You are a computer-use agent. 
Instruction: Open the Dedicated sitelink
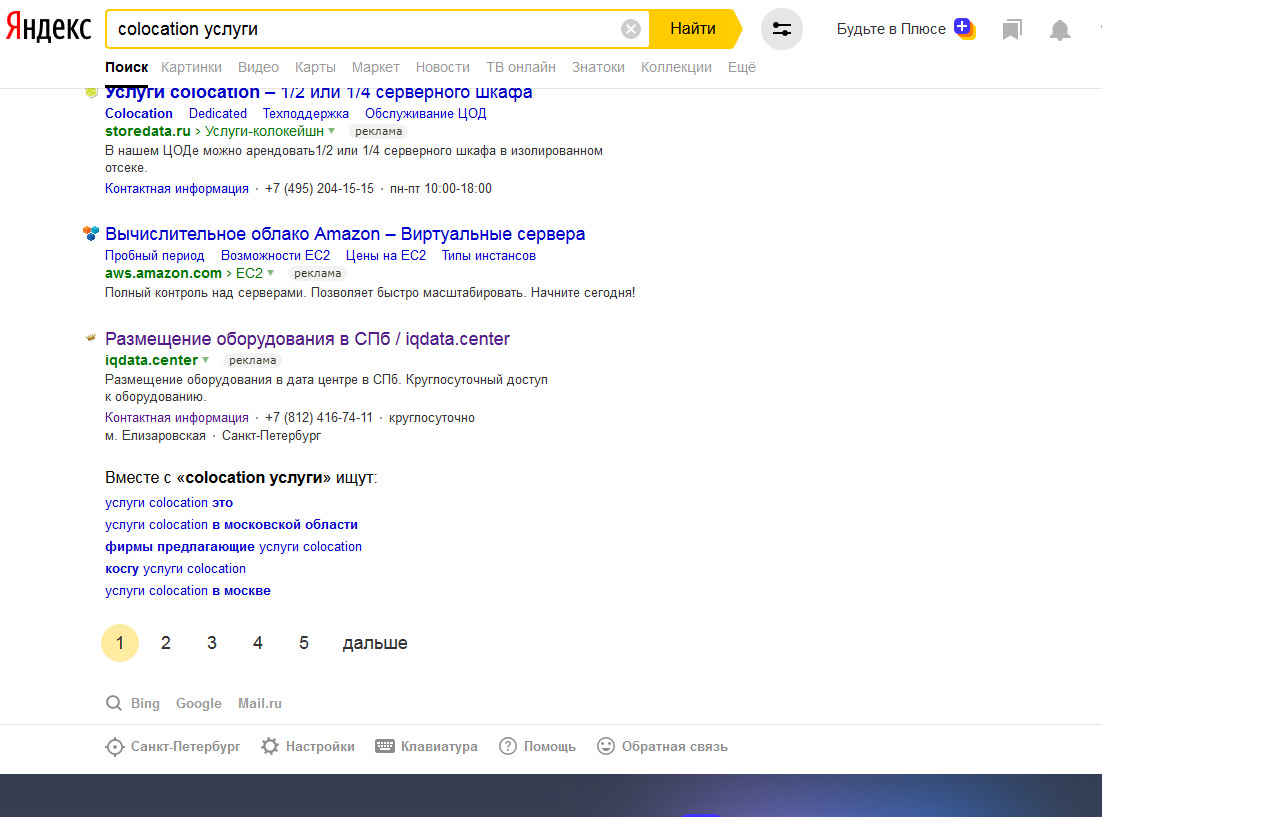pyautogui.click(x=218, y=113)
